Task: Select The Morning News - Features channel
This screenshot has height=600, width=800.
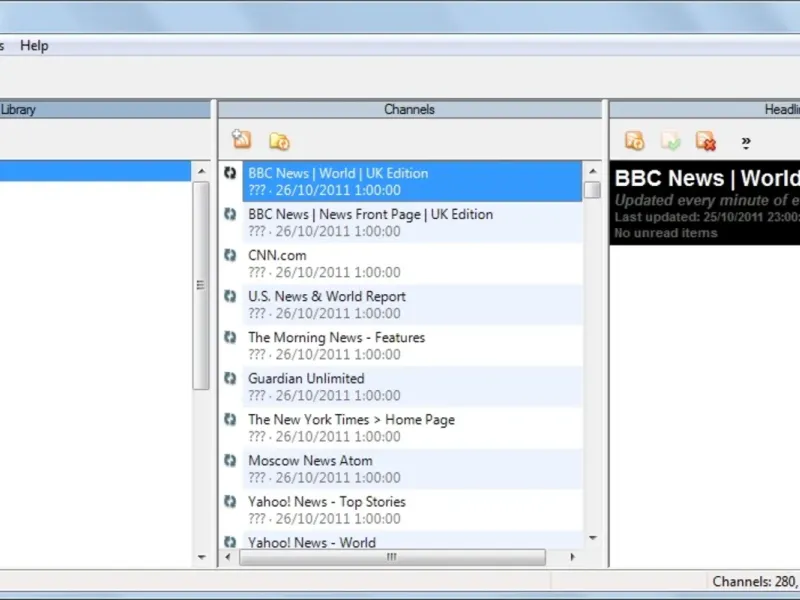Action: [336, 338]
